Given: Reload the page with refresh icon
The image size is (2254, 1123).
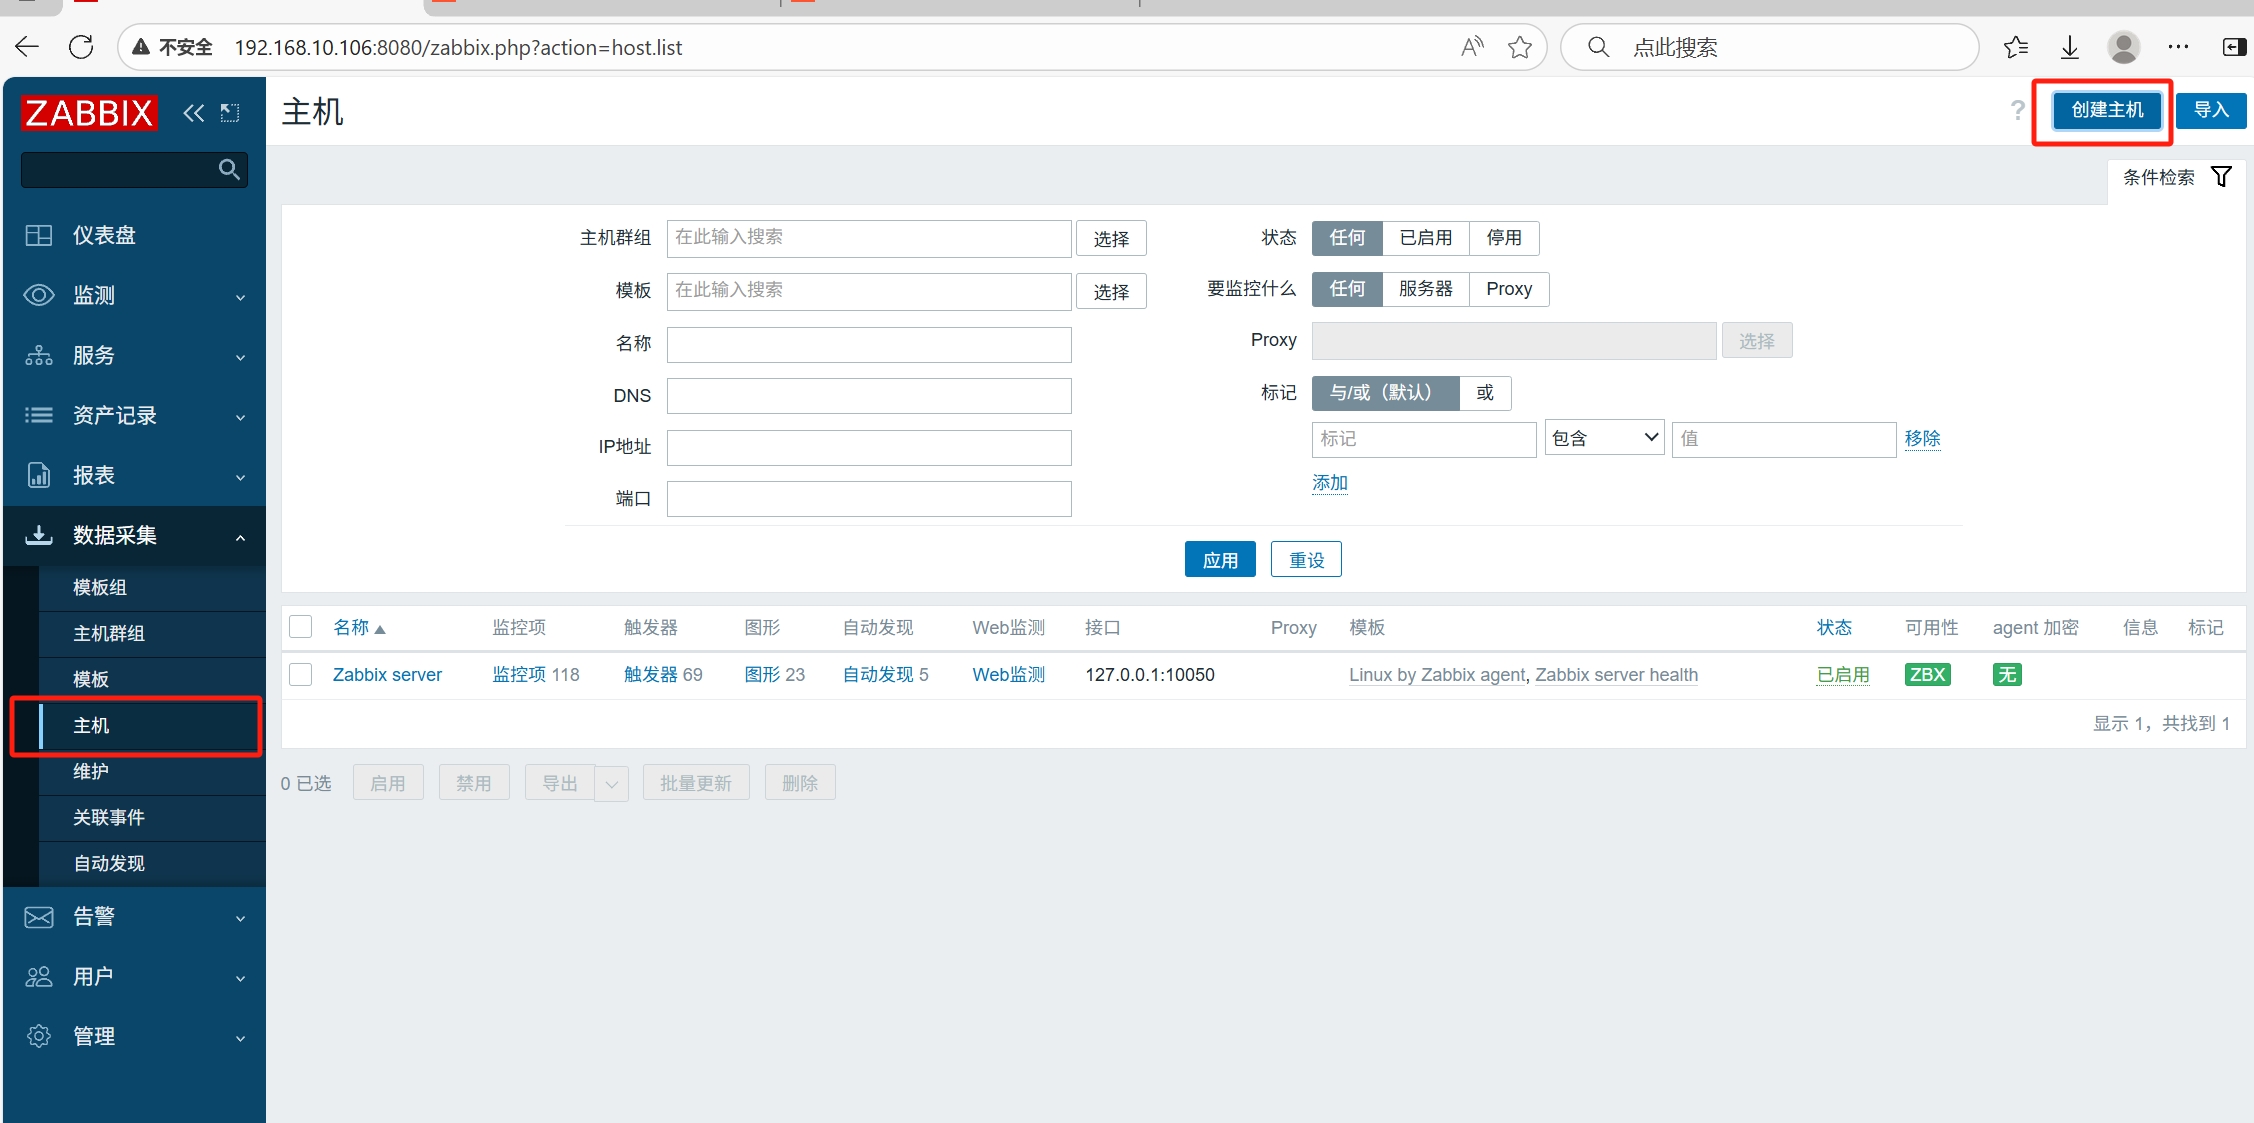Looking at the screenshot, I should coord(81,47).
